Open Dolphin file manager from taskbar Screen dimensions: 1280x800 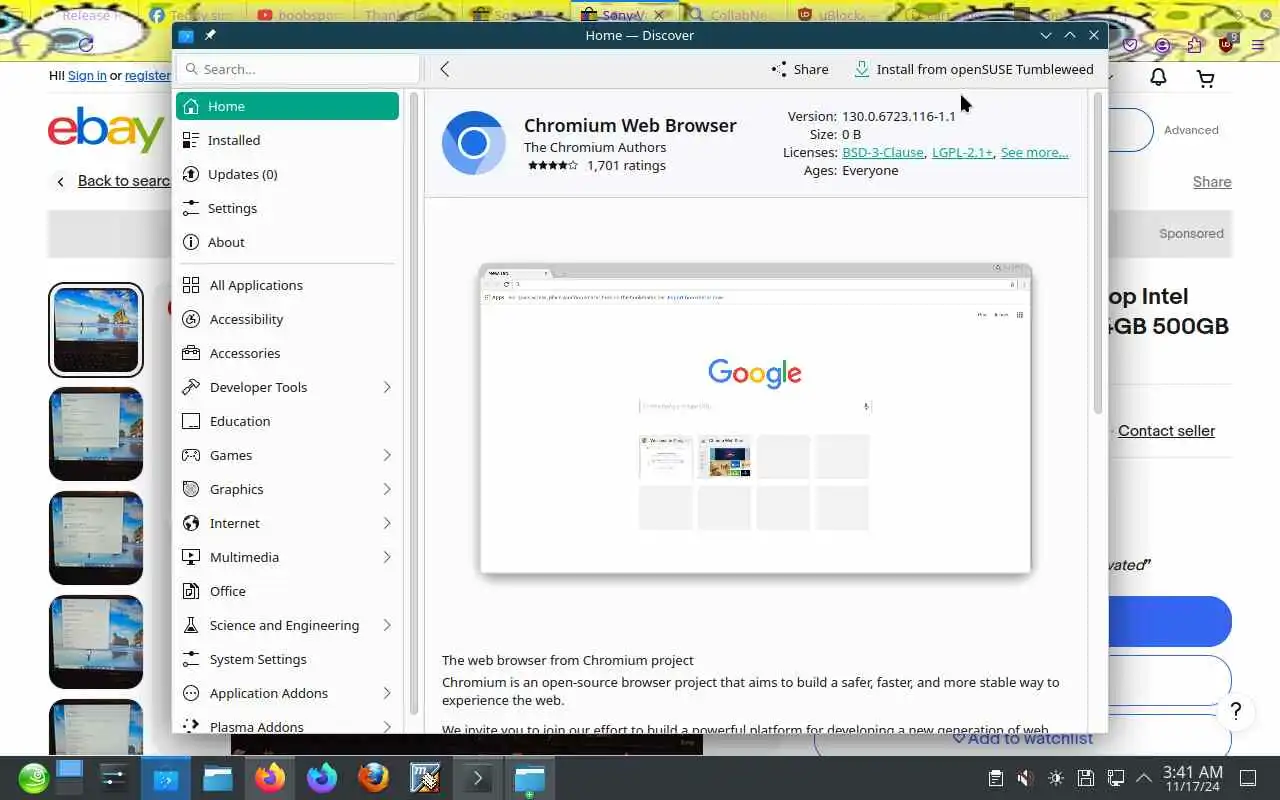(217, 778)
